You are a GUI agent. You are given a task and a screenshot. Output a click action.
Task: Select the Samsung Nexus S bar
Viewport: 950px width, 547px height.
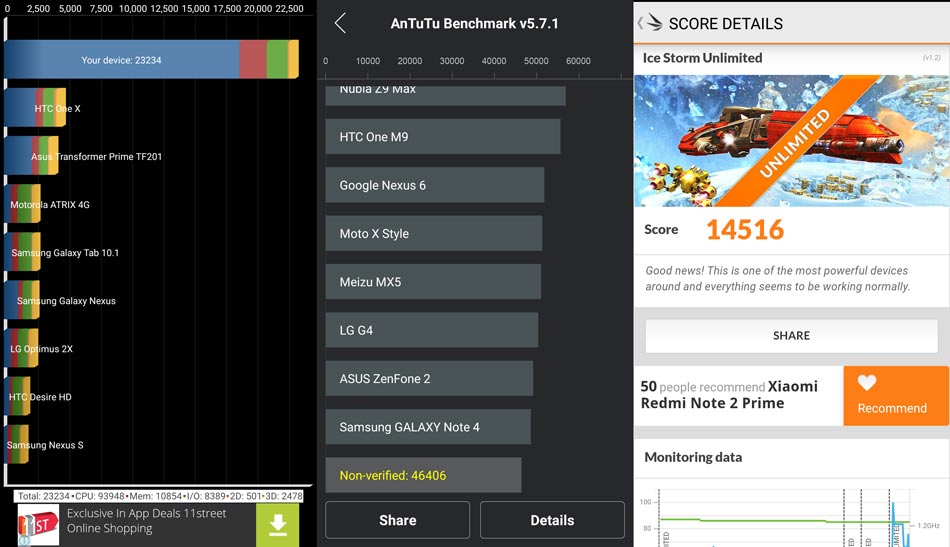tap(16, 444)
